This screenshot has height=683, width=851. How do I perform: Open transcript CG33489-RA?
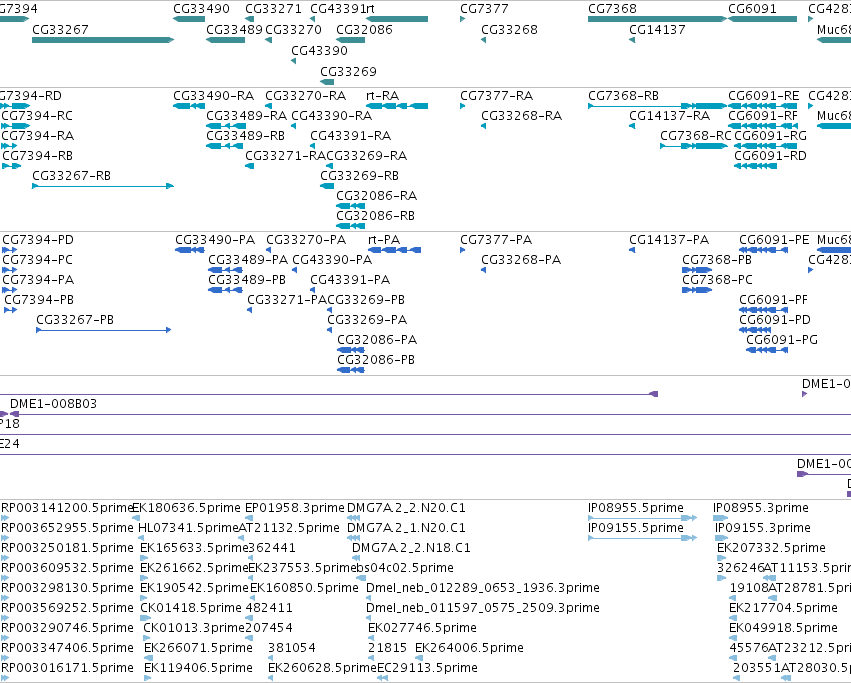(247, 116)
